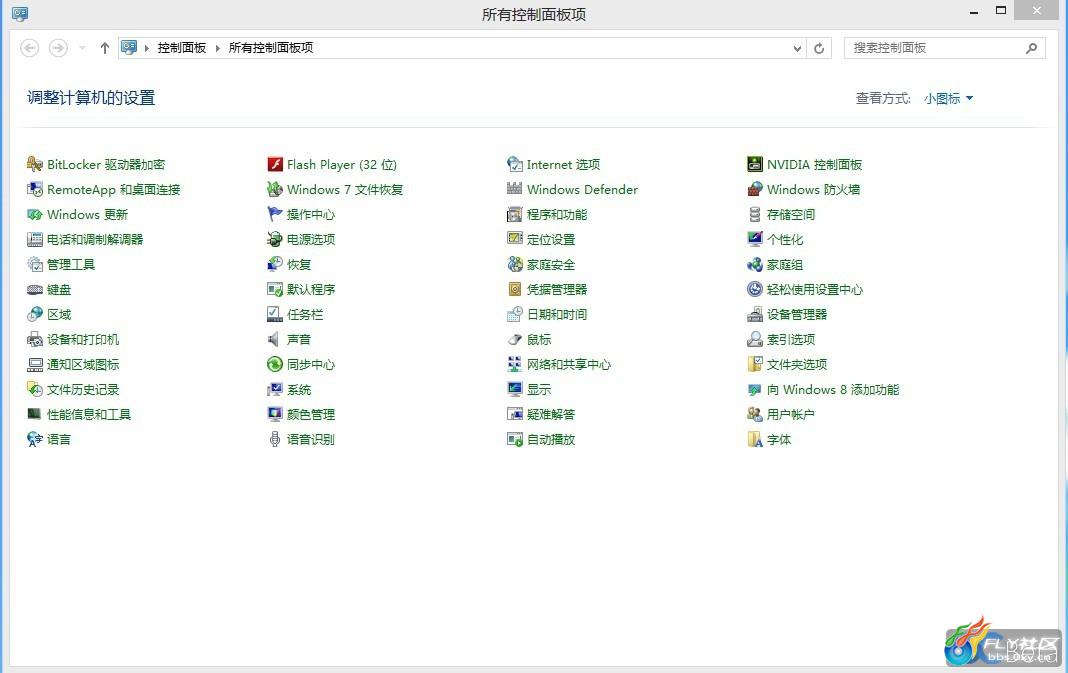Open the 管理工具 icon
The image size is (1068, 673).
point(35,264)
